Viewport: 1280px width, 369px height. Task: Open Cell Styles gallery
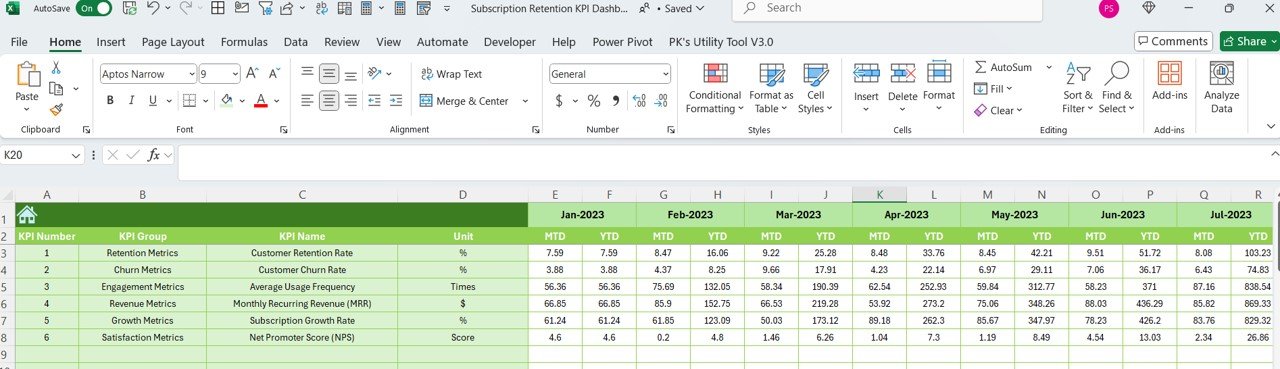(815, 88)
